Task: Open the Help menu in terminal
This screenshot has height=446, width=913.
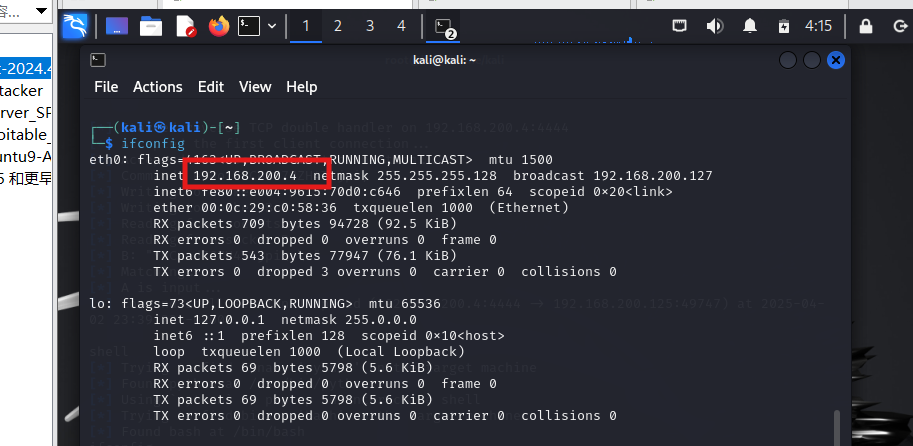Action: 302,87
